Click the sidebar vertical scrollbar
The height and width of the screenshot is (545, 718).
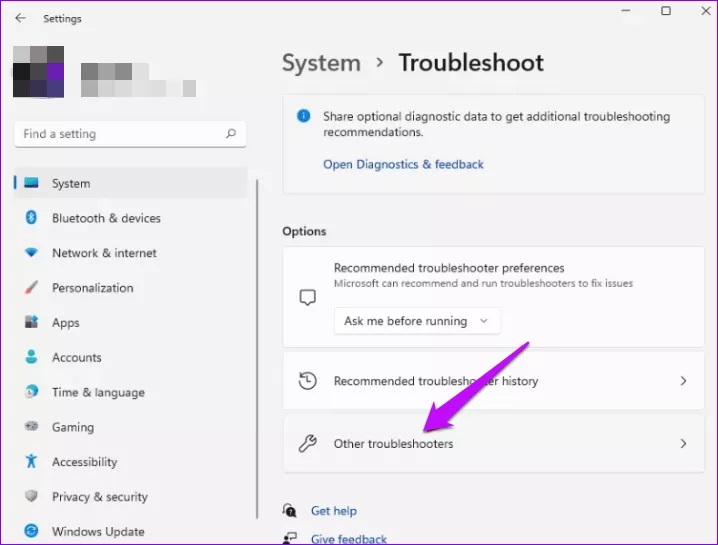257,349
